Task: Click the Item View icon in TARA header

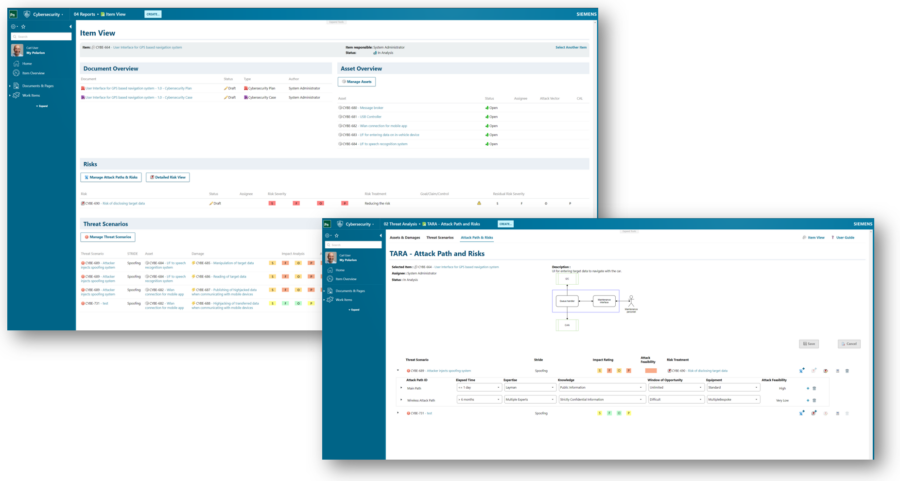Action: click(x=805, y=237)
